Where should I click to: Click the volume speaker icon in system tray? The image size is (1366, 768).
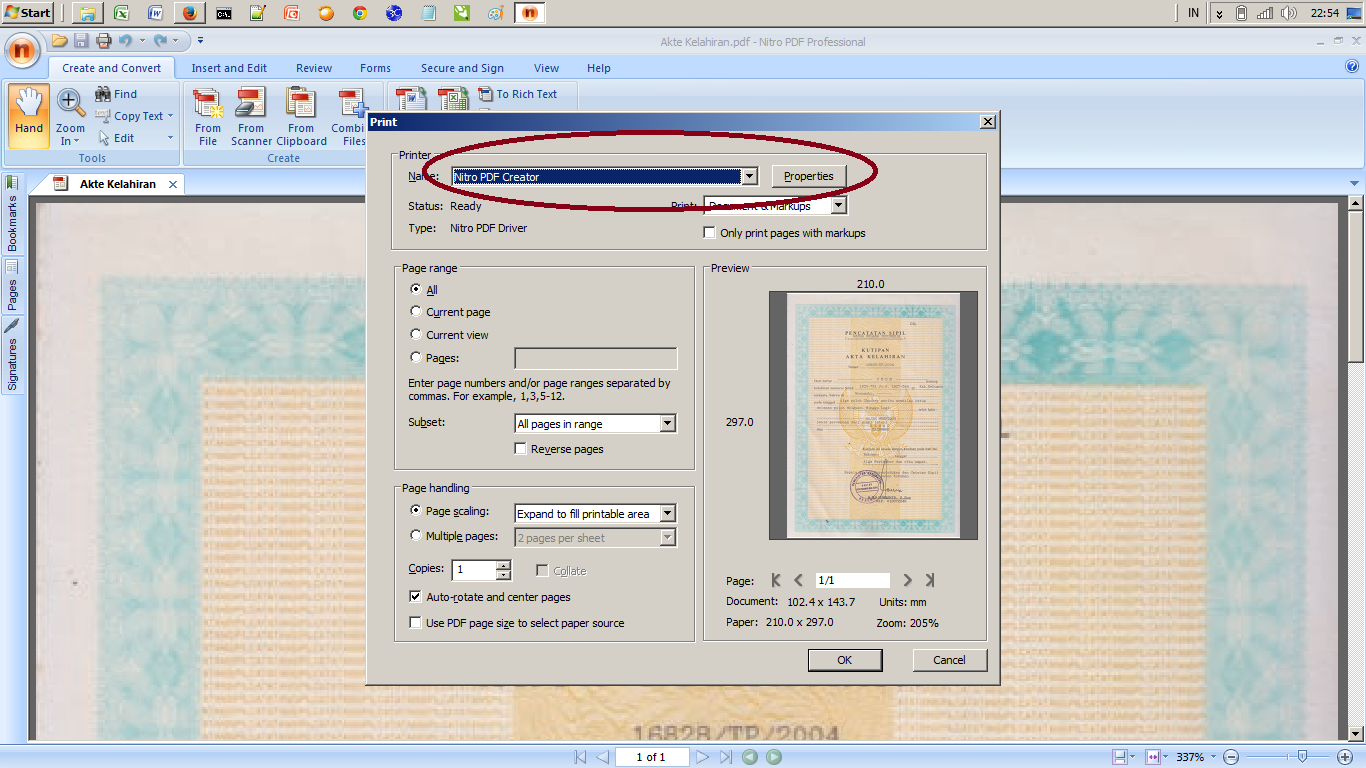coord(1289,13)
